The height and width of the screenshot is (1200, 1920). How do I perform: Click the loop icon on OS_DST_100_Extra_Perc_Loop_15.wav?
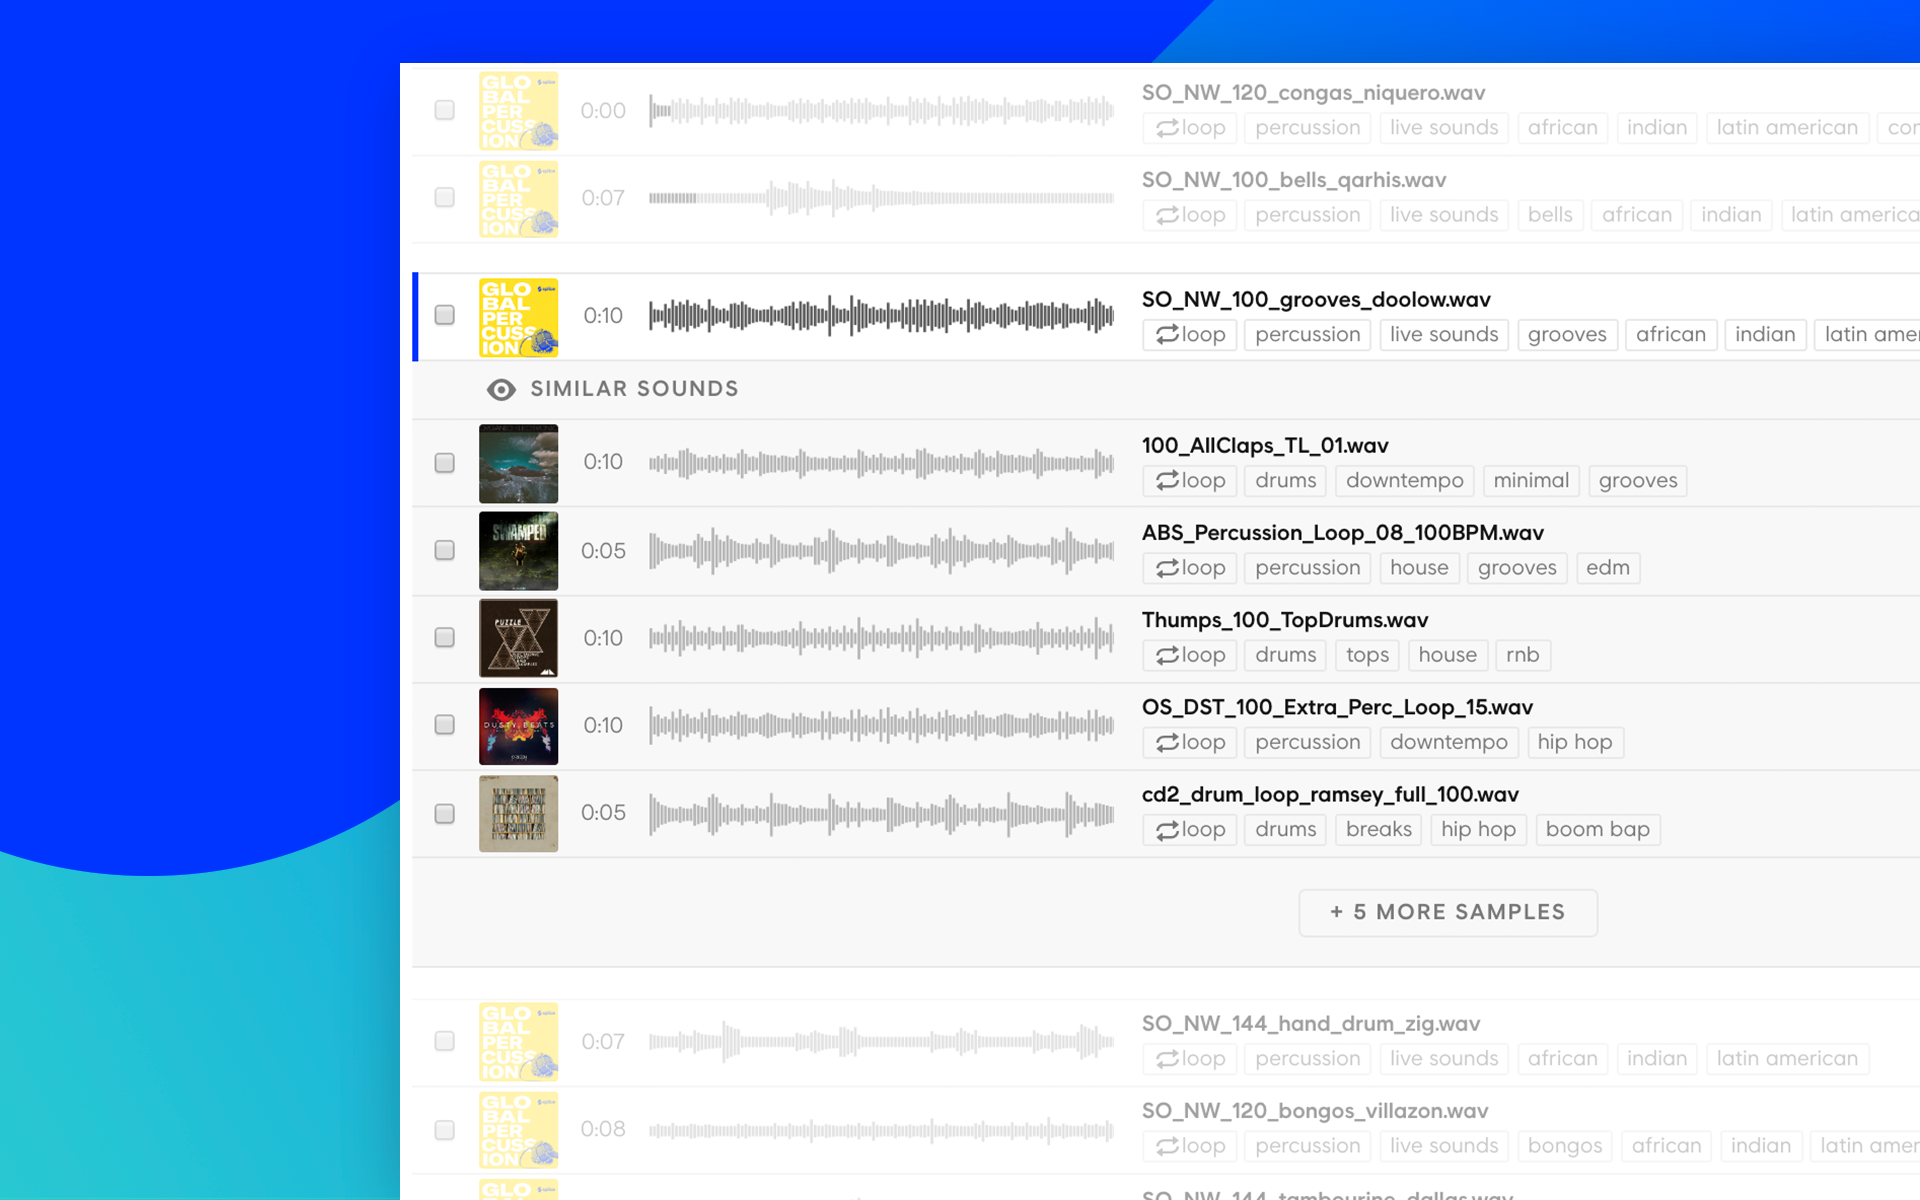coord(1168,742)
